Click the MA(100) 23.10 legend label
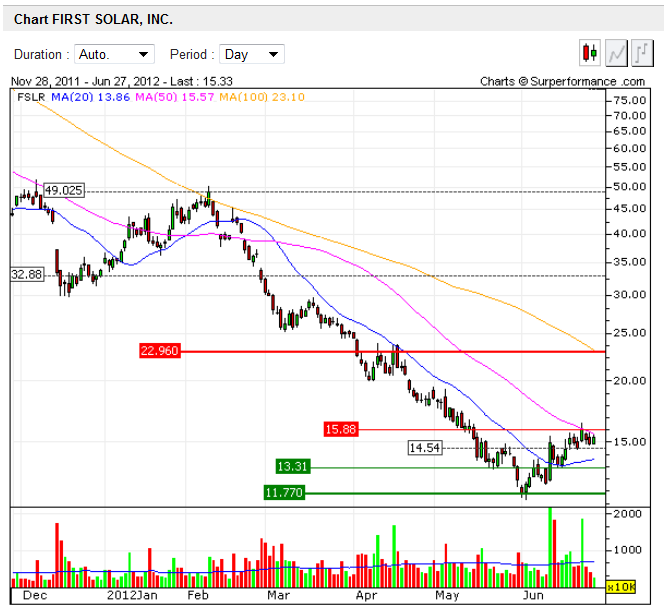Image resolution: width=664 pixels, height=614 pixels. pyautogui.click(x=262, y=96)
